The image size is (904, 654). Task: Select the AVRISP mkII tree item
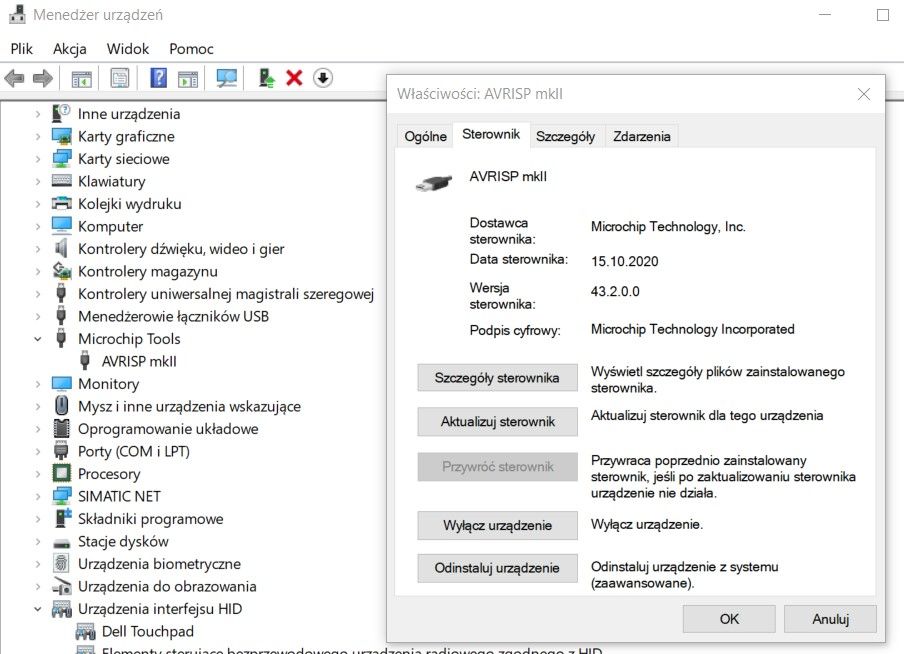point(139,362)
